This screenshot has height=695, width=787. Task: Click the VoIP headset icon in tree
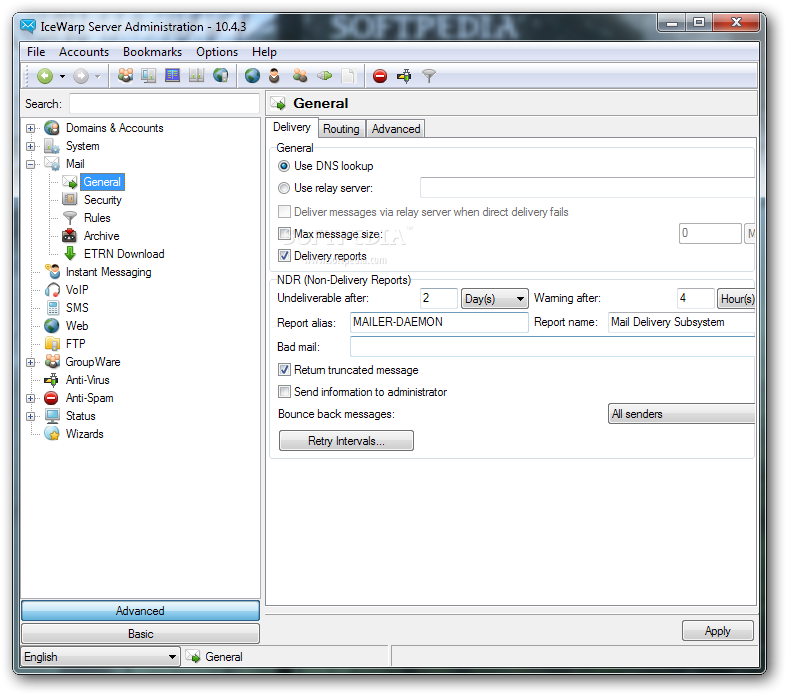52,290
